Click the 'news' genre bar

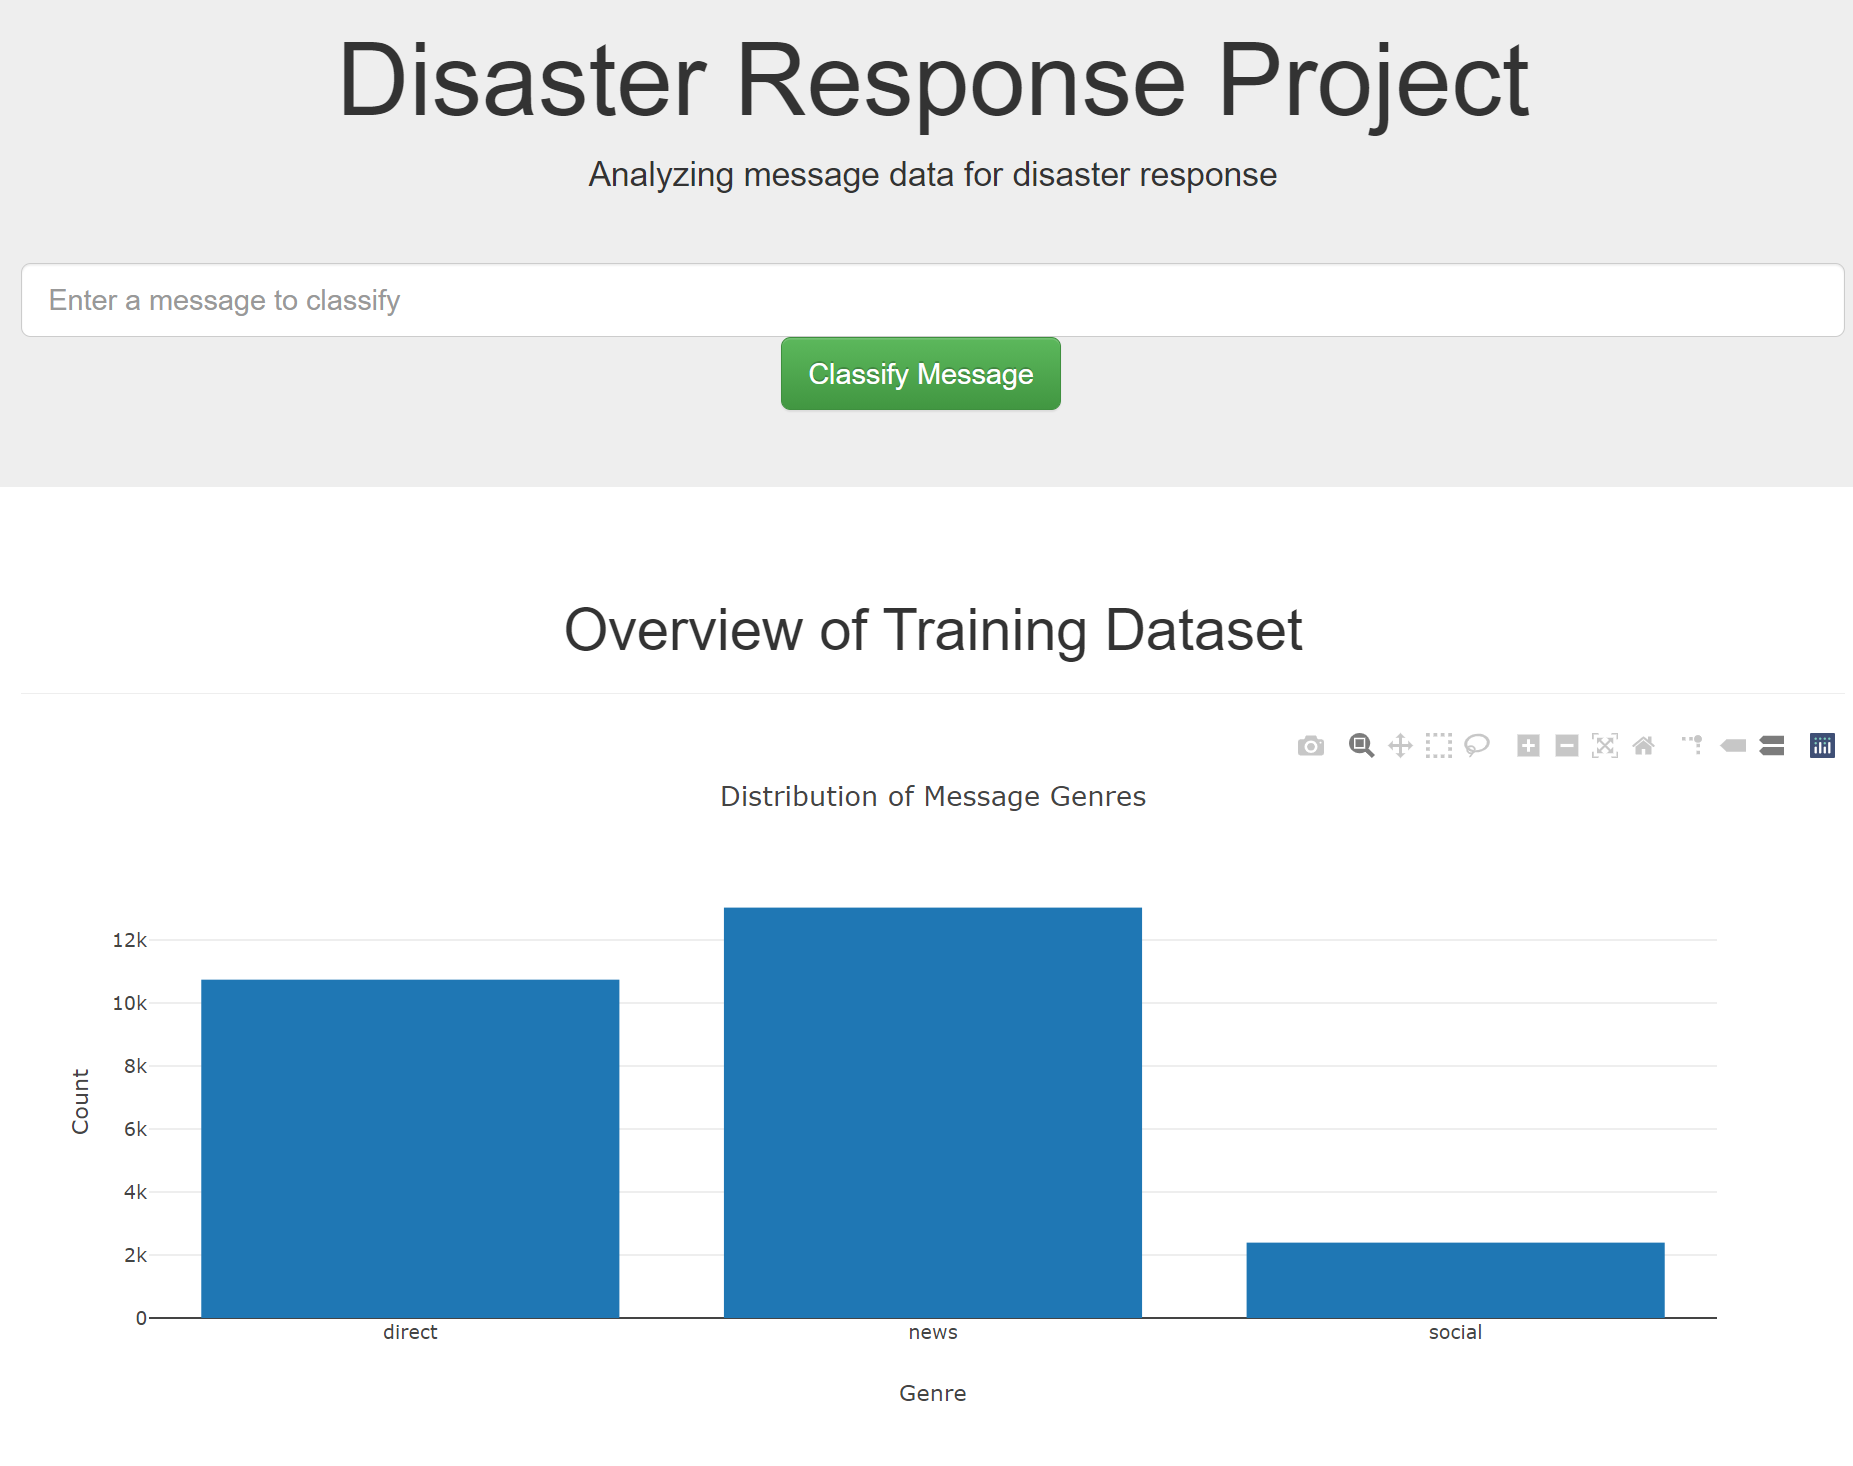[932, 1112]
